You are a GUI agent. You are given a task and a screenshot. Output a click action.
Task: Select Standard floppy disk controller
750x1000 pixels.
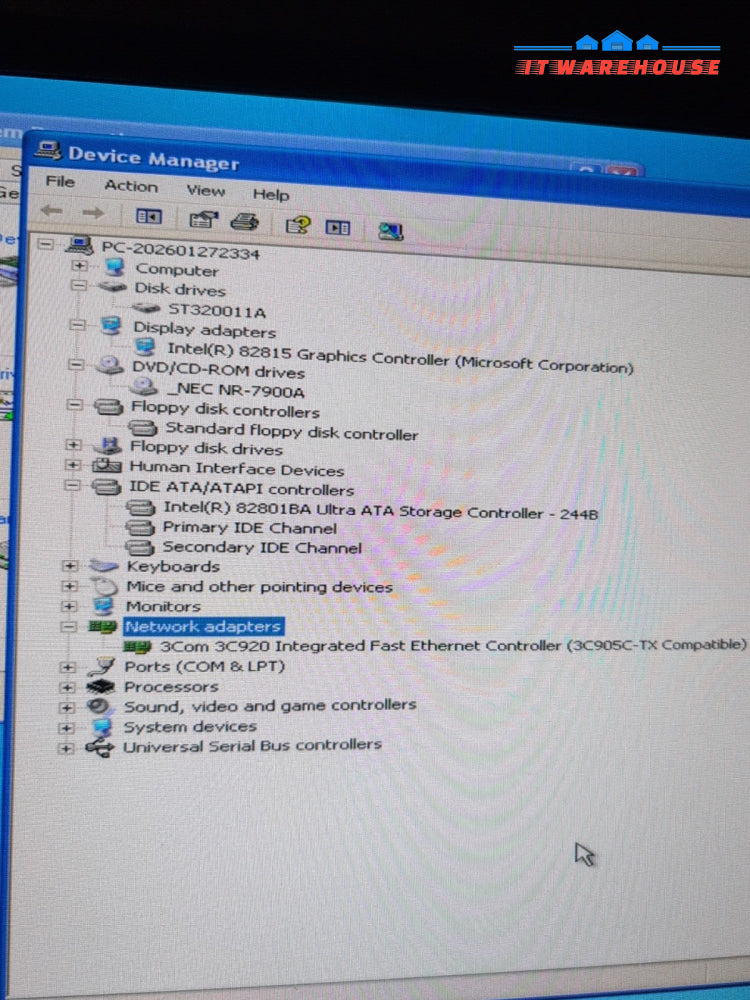(x=291, y=431)
